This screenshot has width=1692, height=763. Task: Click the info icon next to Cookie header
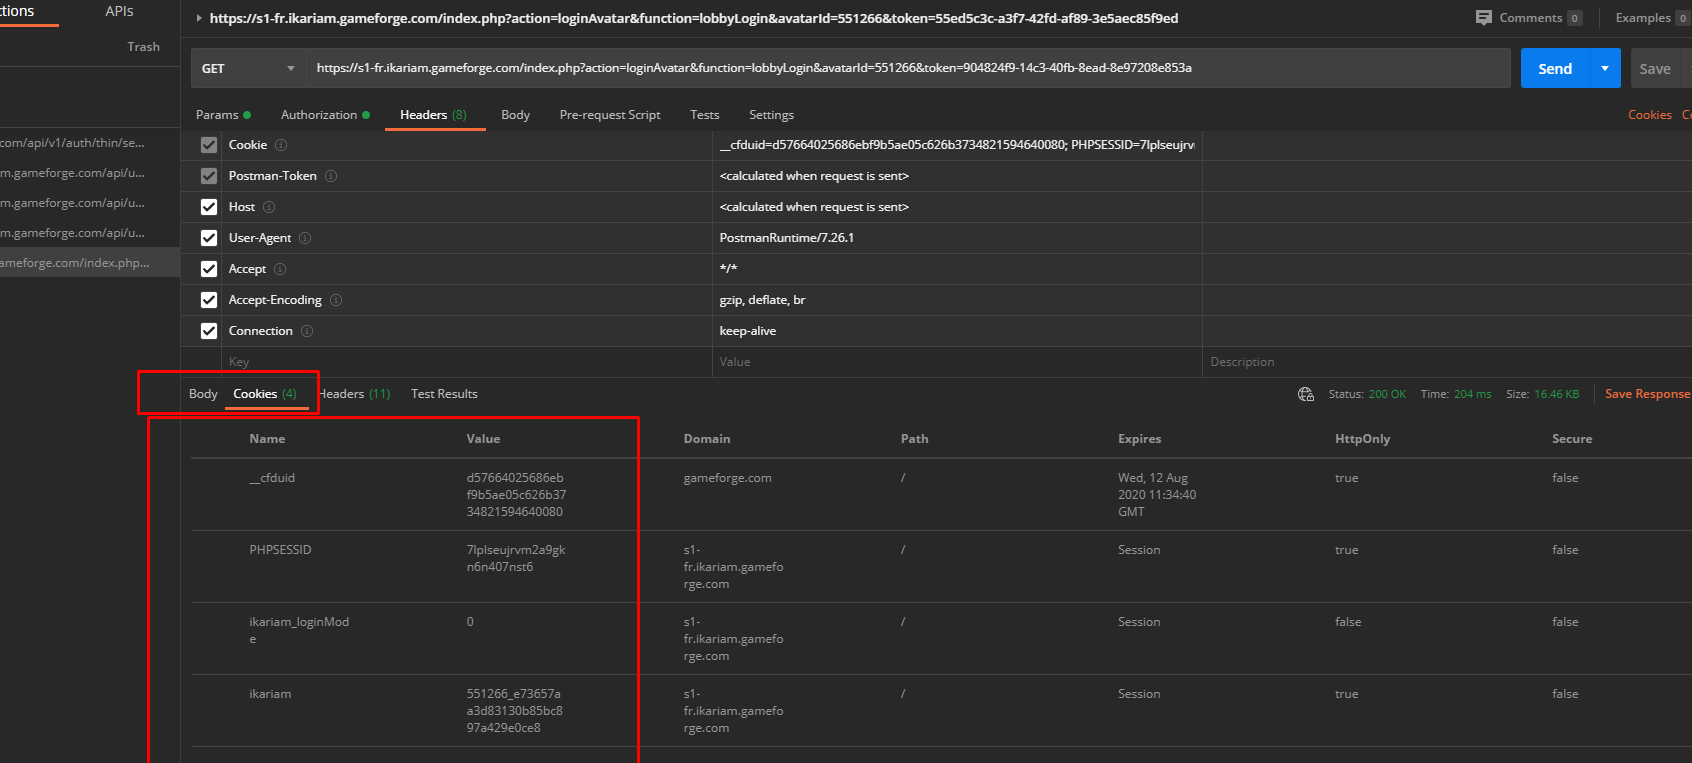[x=281, y=145]
